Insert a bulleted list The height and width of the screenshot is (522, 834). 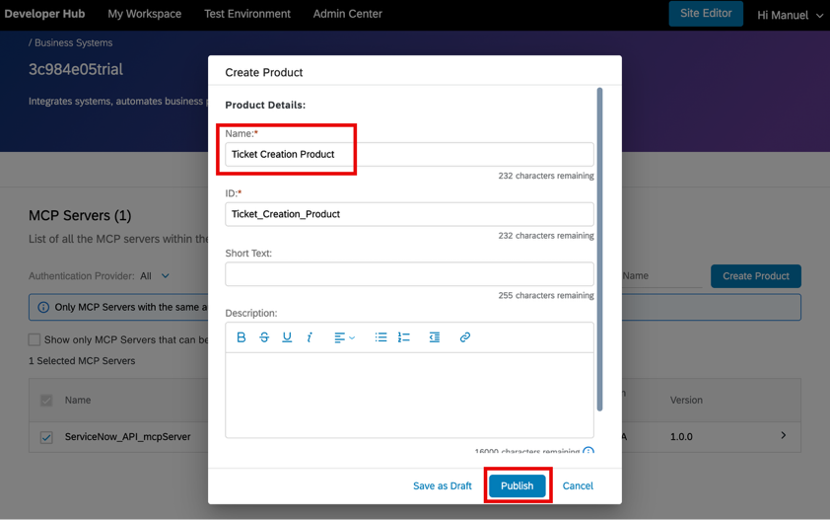pos(381,337)
